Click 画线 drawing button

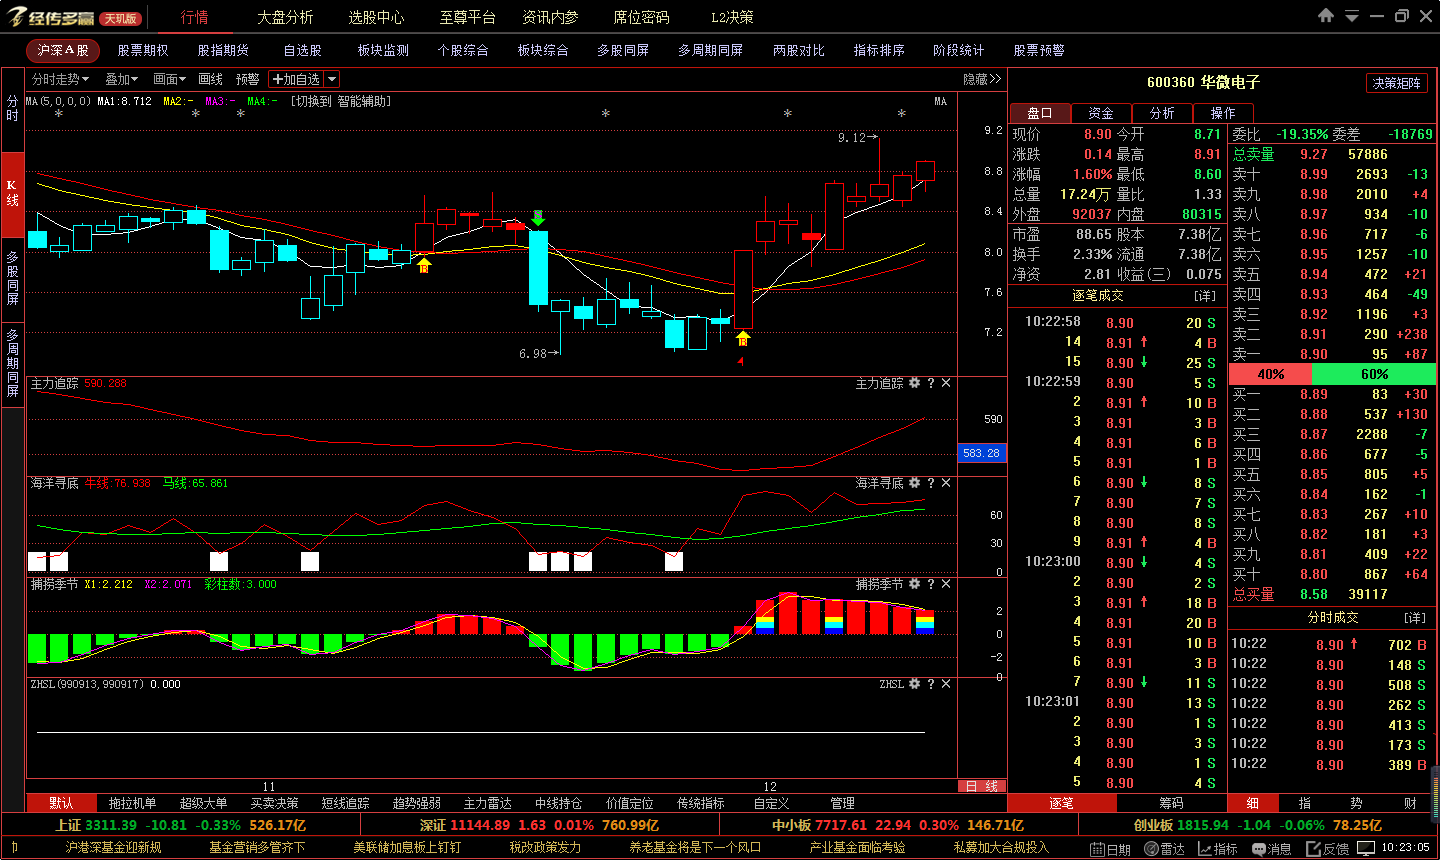211,79
